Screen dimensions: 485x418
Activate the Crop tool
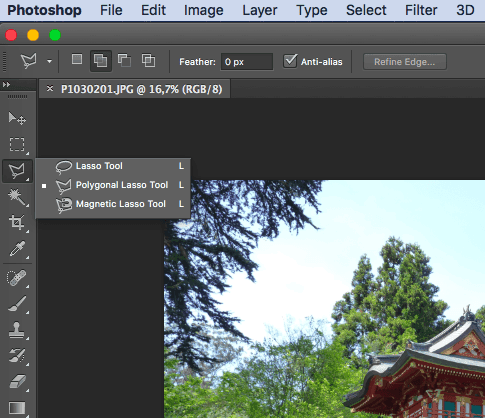17,222
